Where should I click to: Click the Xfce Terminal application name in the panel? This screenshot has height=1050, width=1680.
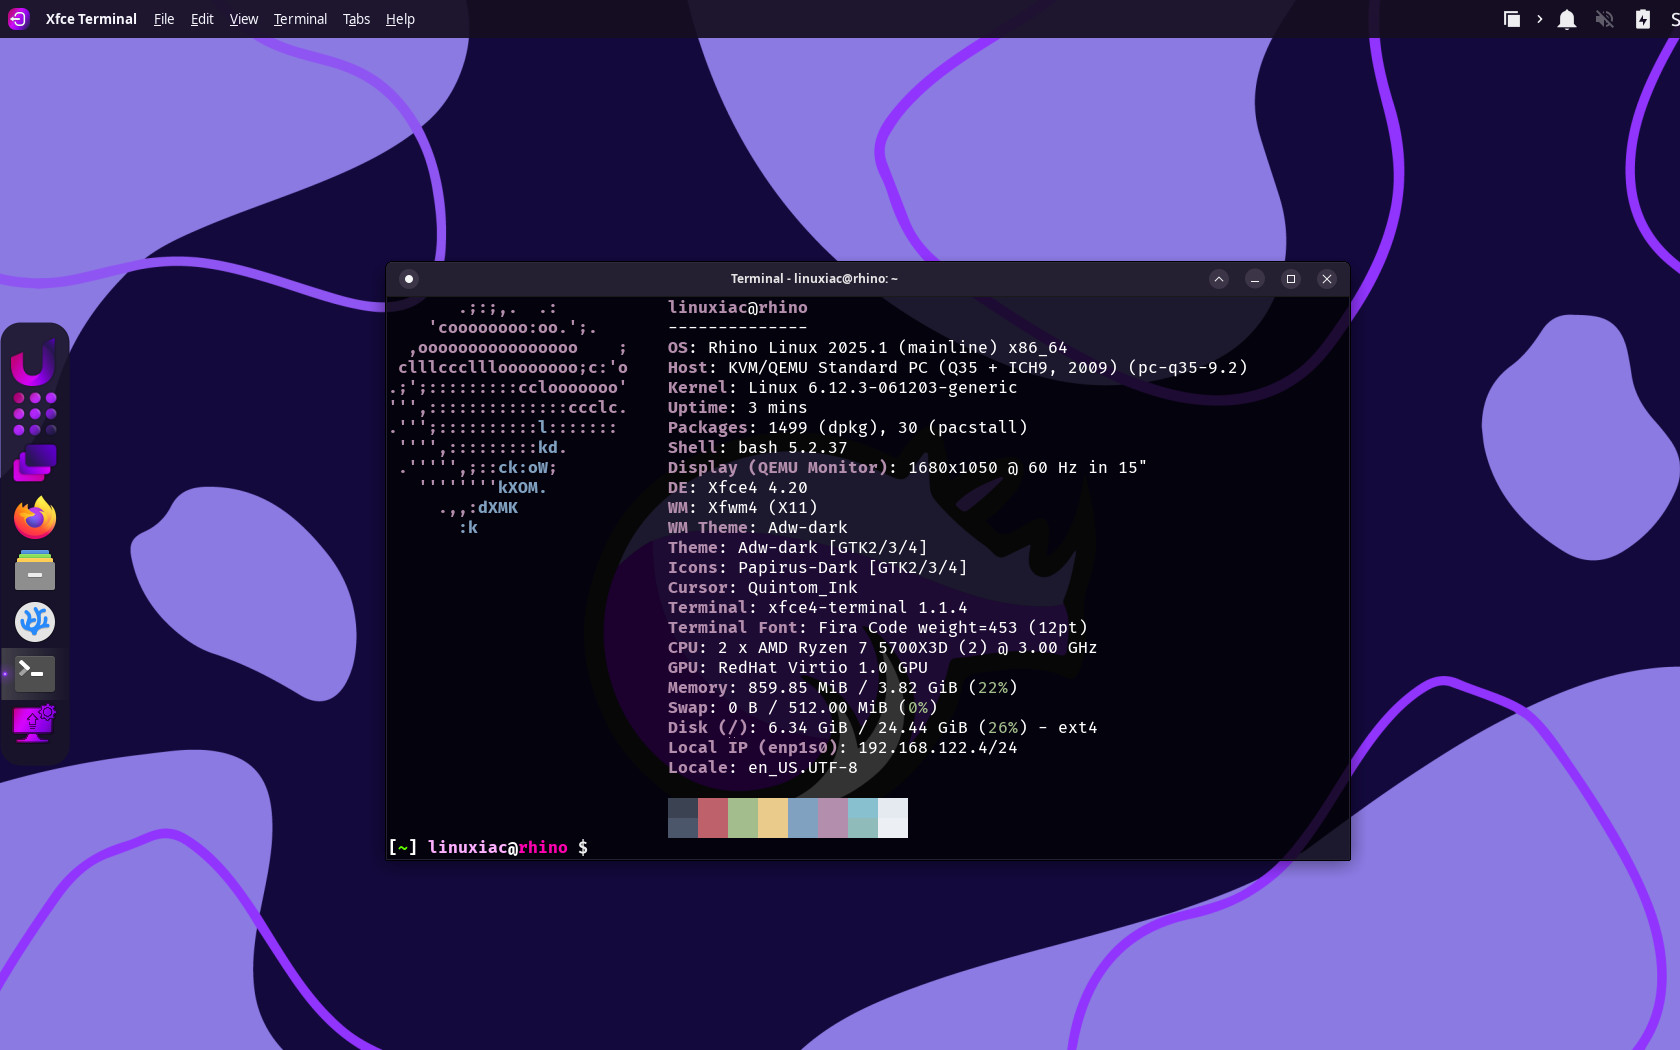[91, 19]
